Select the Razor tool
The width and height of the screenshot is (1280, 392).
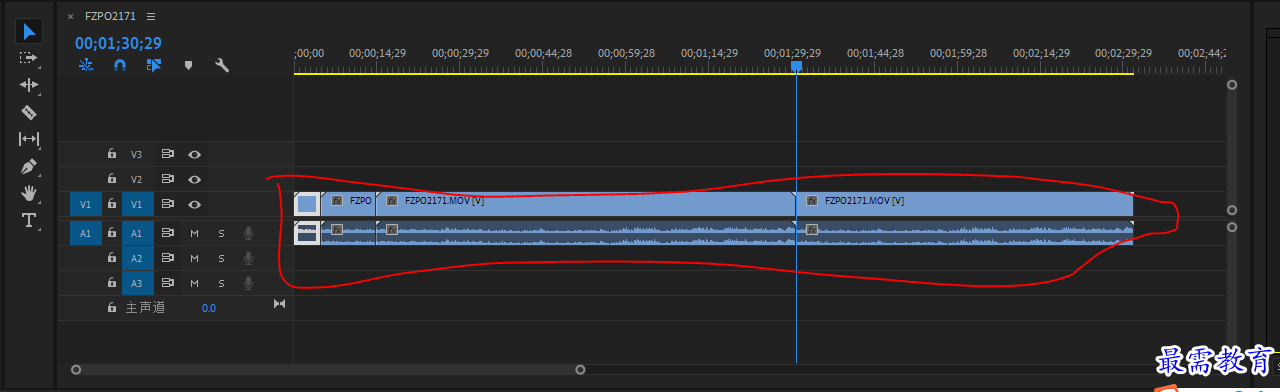pyautogui.click(x=29, y=112)
